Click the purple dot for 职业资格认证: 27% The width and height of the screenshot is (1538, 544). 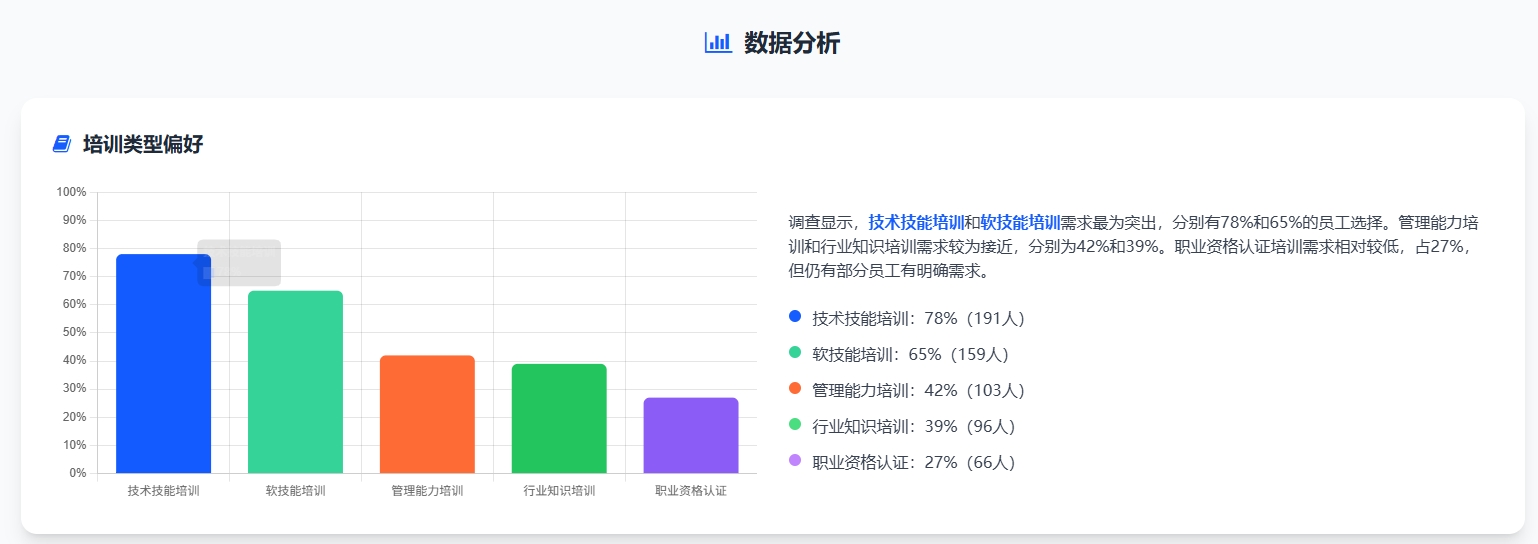tap(795, 460)
